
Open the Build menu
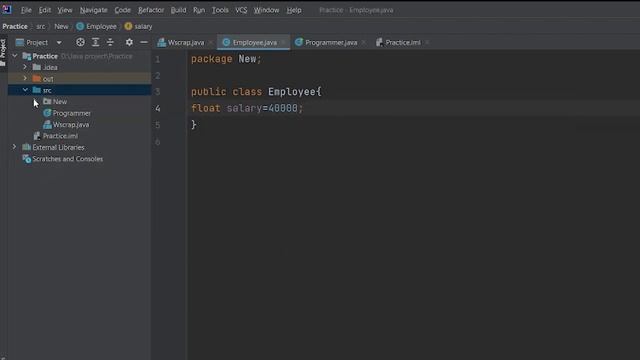point(178,10)
